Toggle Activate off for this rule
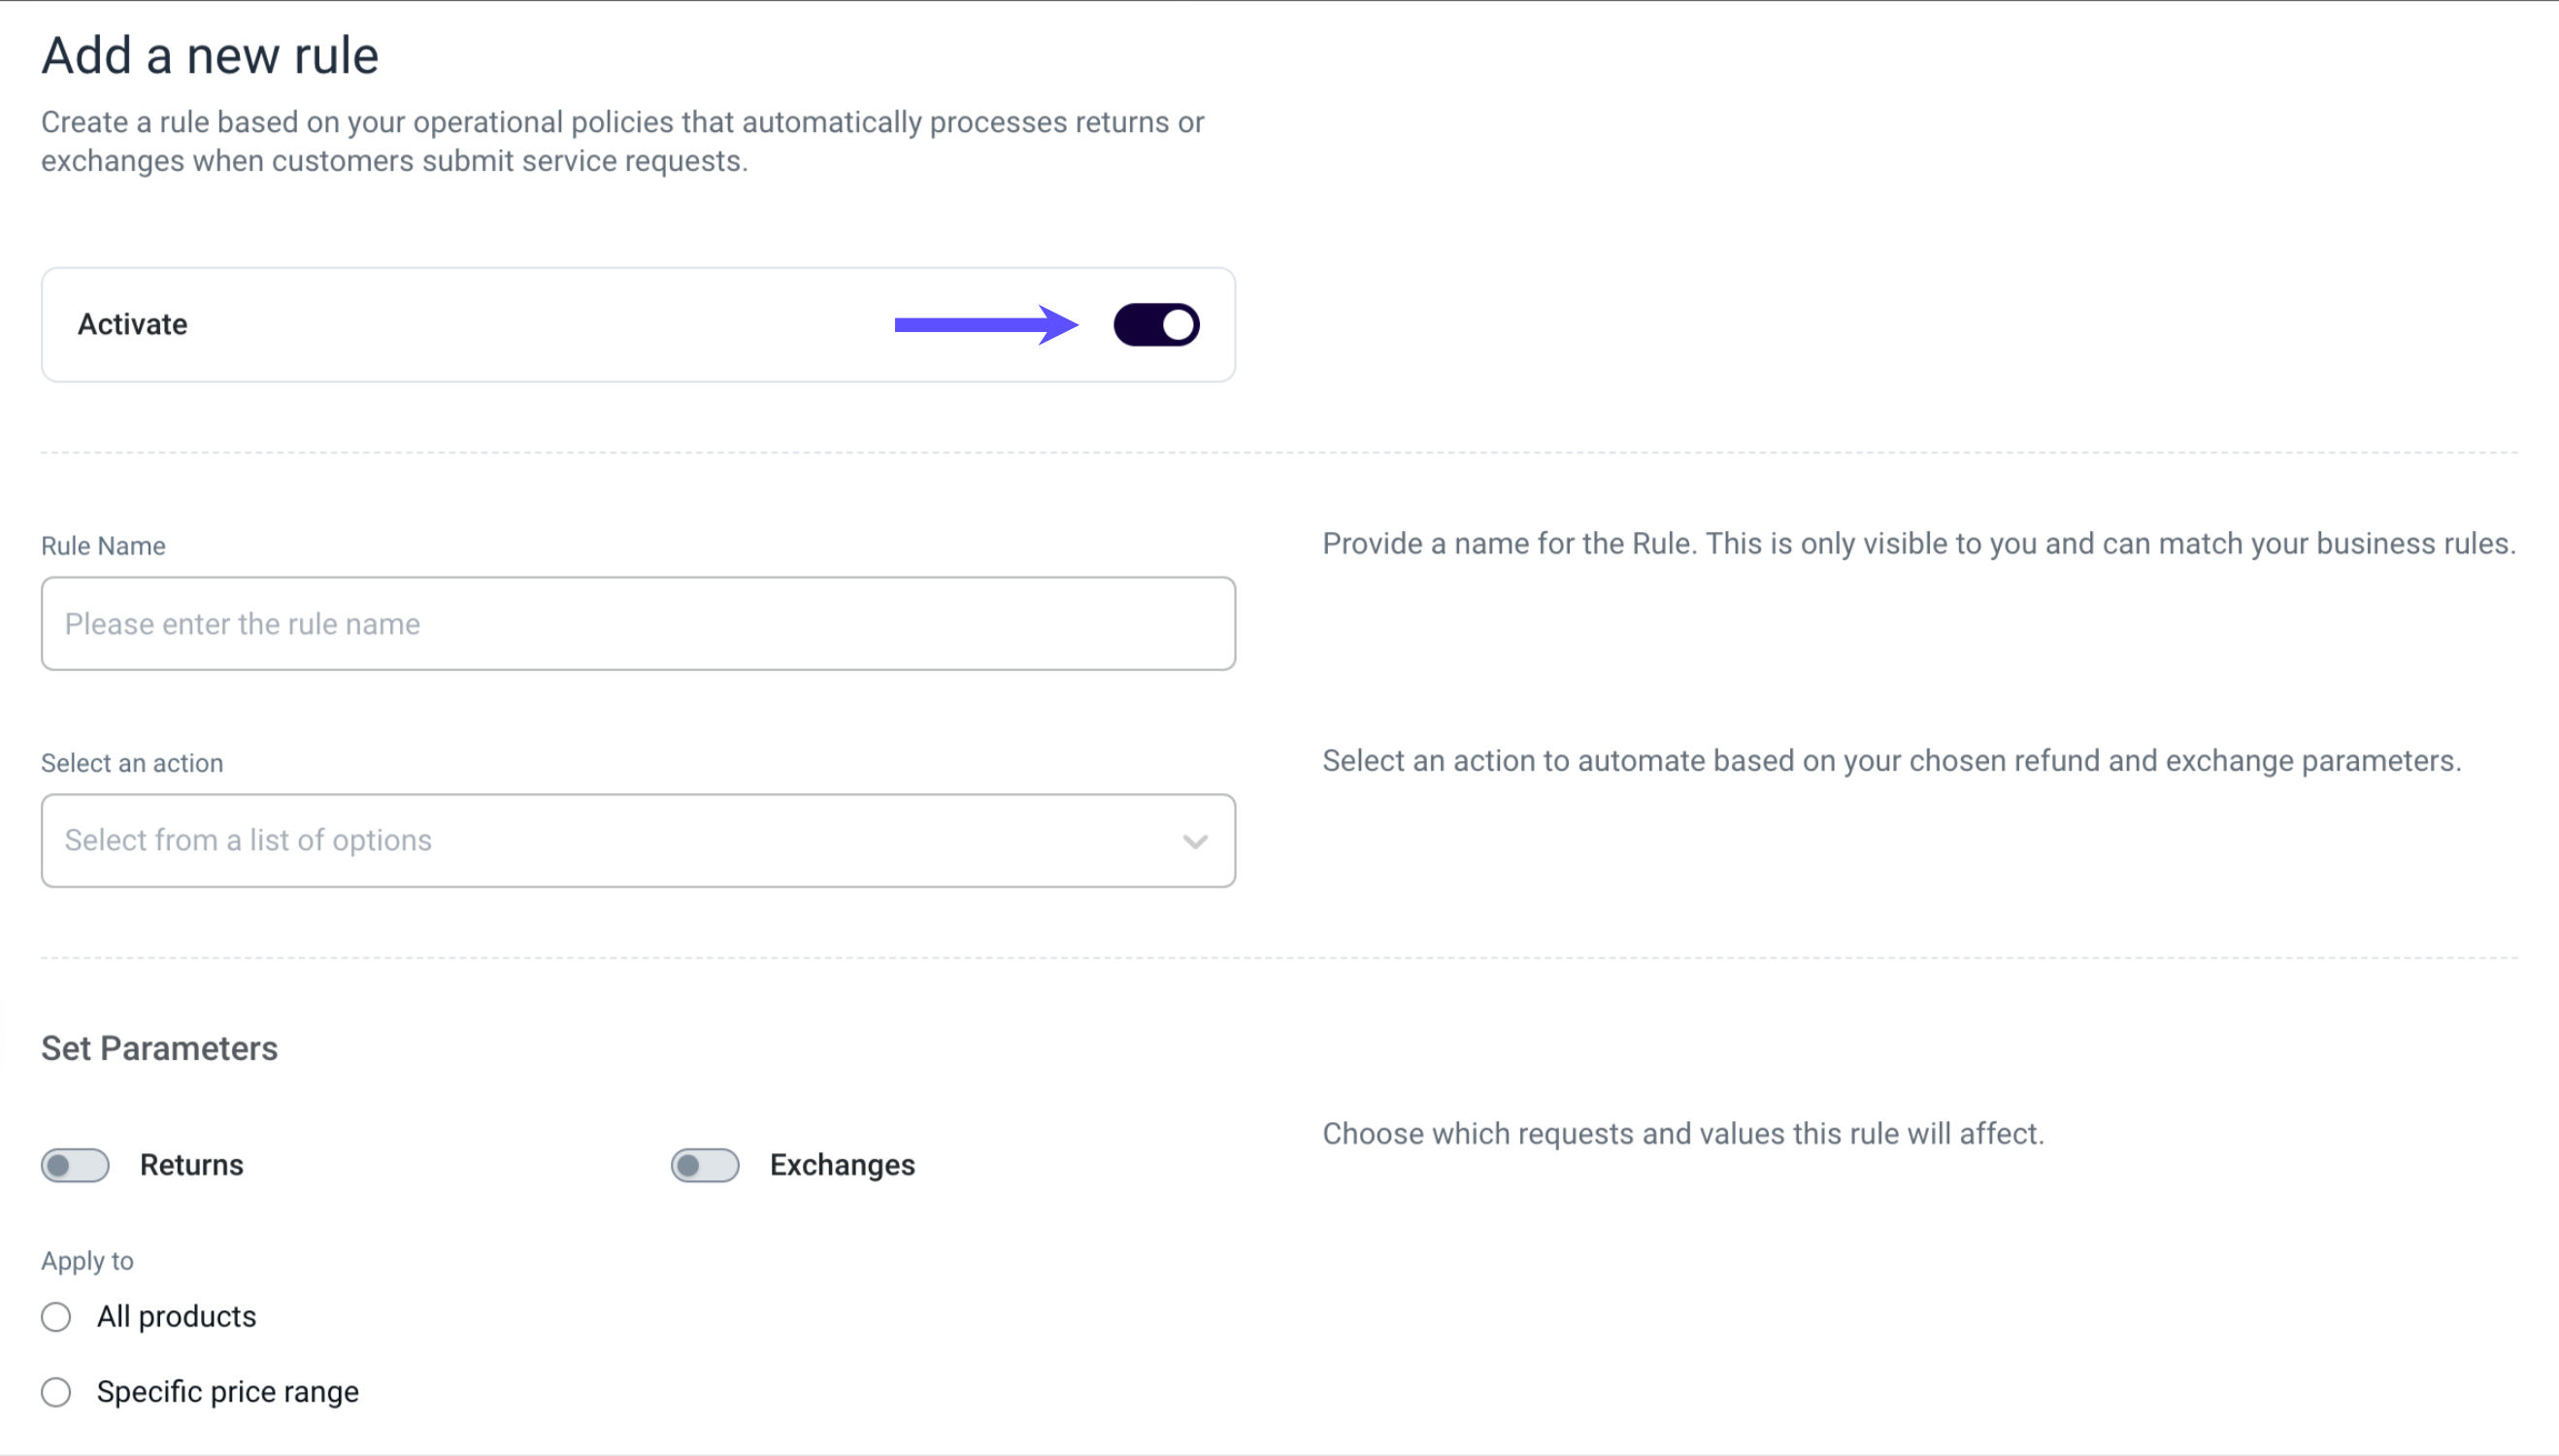 coord(1156,323)
